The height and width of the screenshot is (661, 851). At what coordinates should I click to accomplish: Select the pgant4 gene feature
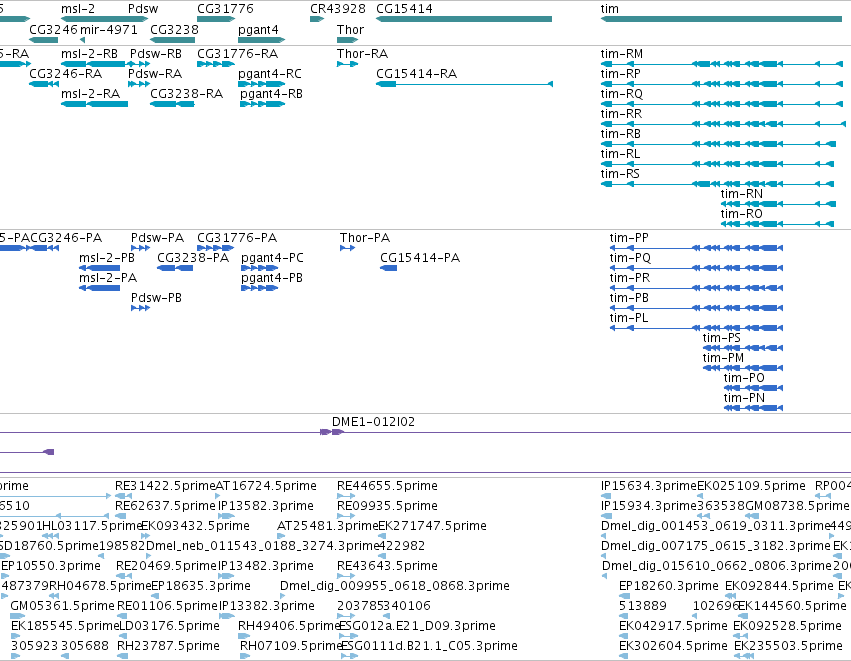click(x=262, y=40)
